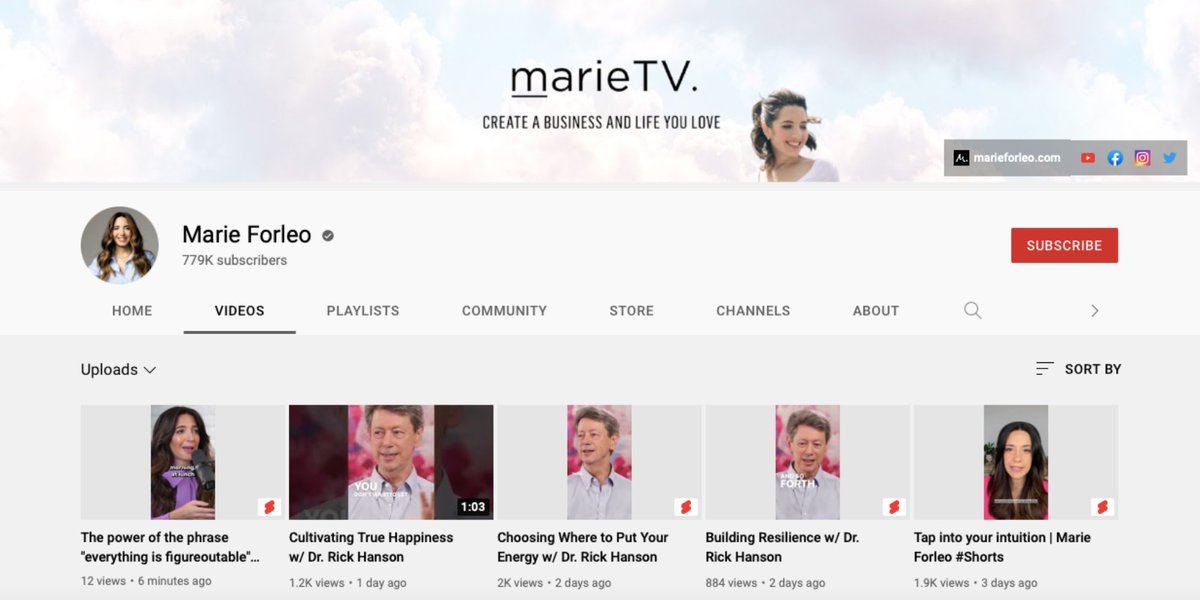1200x600 pixels.
Task: Open 'The power of the phrase' video title
Action: click(x=170, y=547)
